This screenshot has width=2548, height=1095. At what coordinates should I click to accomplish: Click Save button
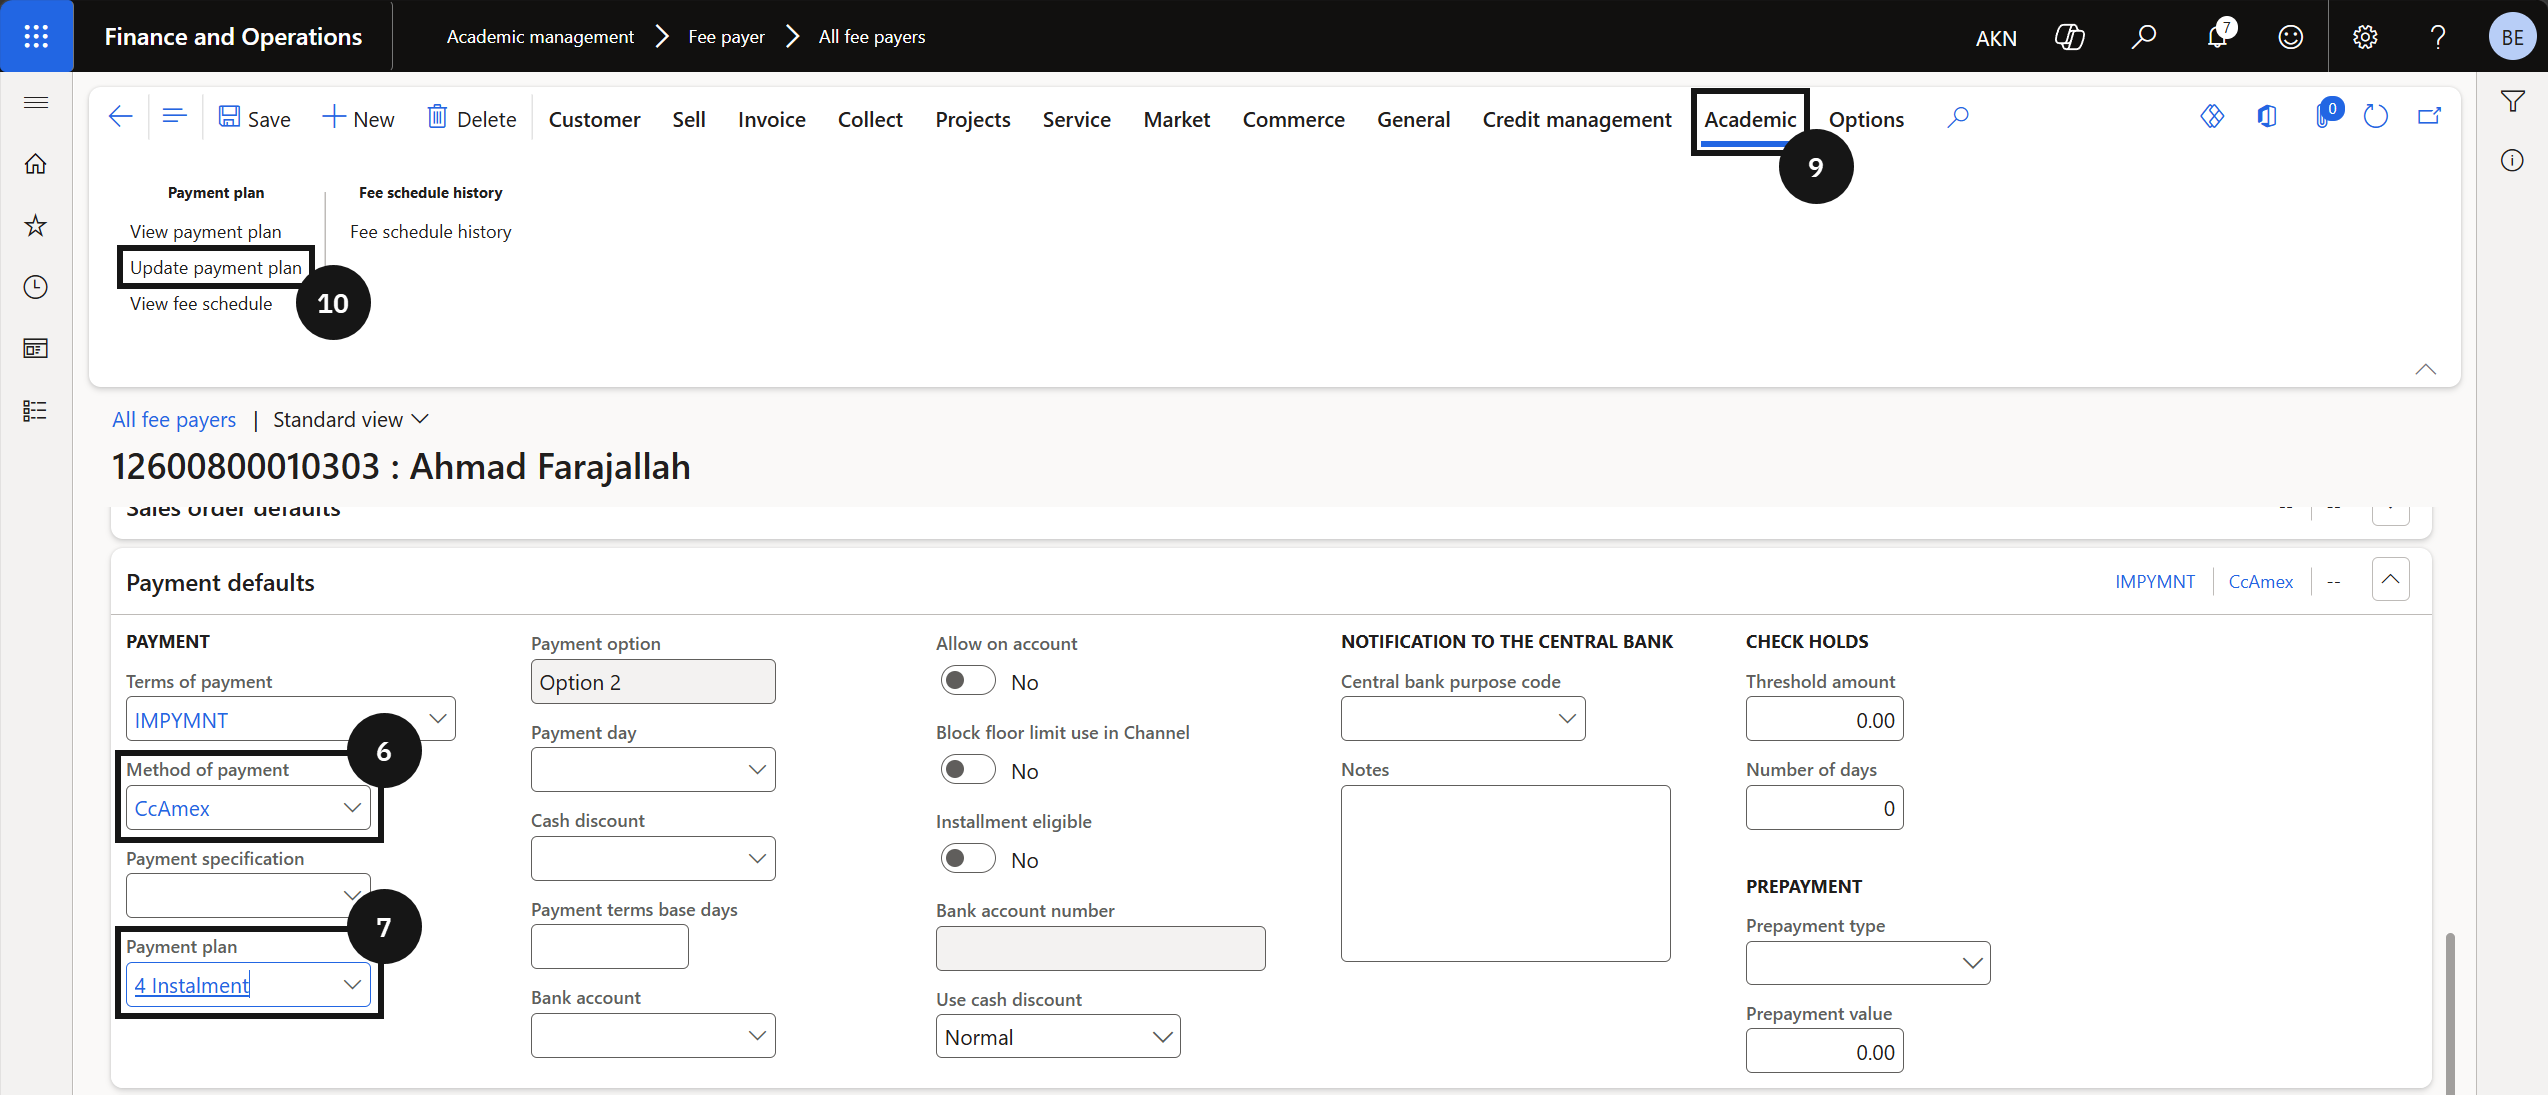click(x=255, y=118)
